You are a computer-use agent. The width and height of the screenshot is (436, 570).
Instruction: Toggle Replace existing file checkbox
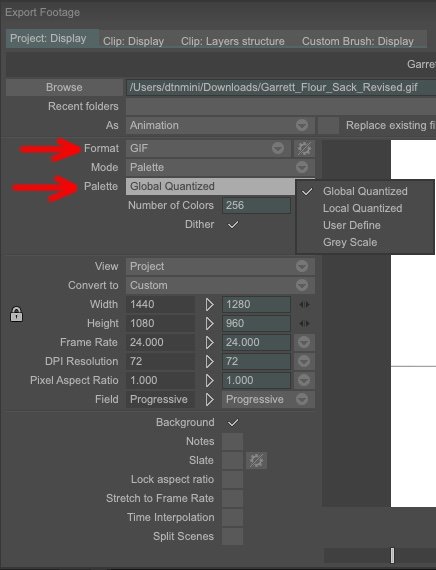point(328,125)
